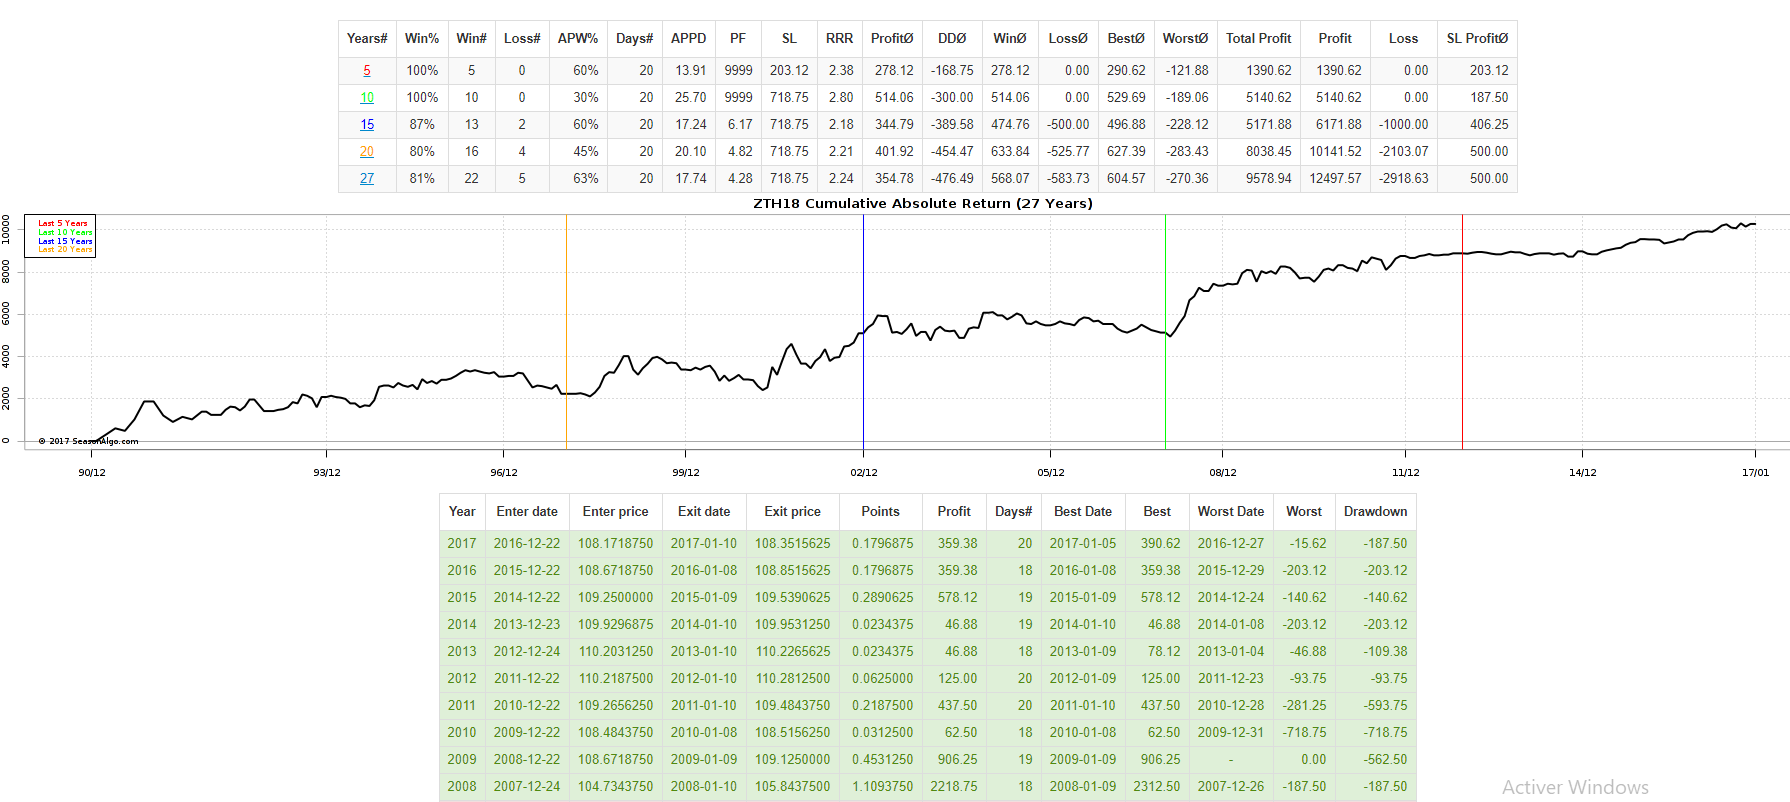This screenshot has height=802, width=1790.
Task: Select the Best value 2312.50
Action: pyautogui.click(x=1157, y=787)
